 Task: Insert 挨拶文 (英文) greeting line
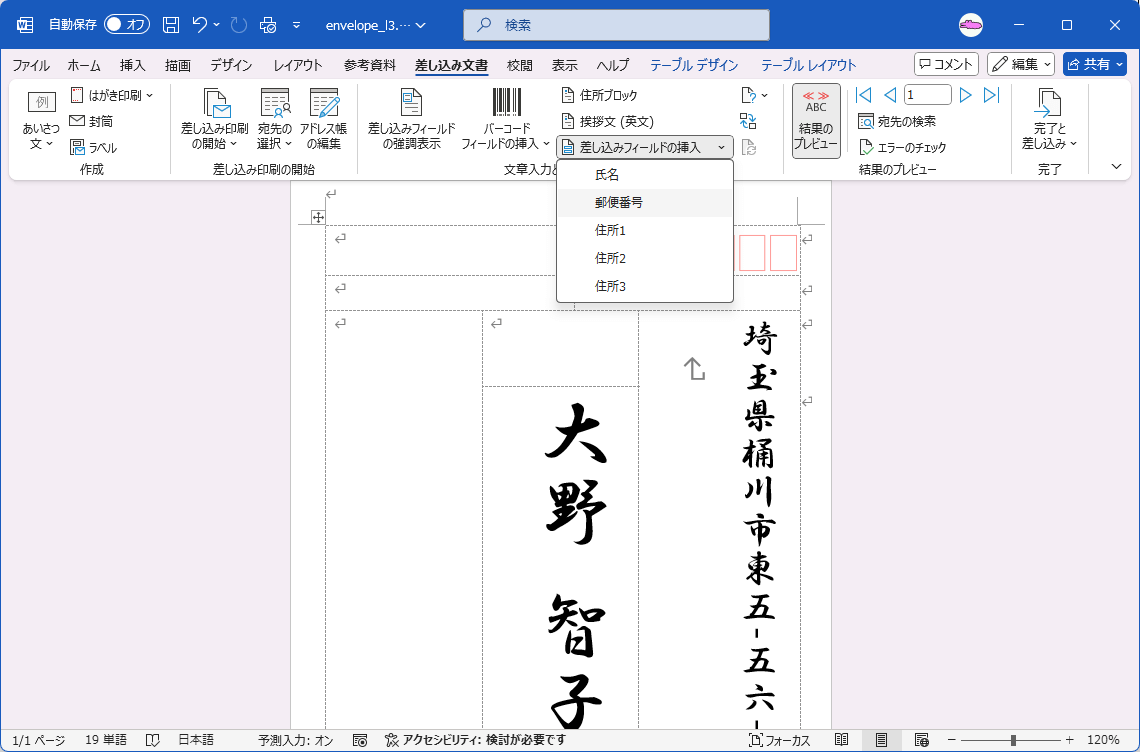point(608,121)
